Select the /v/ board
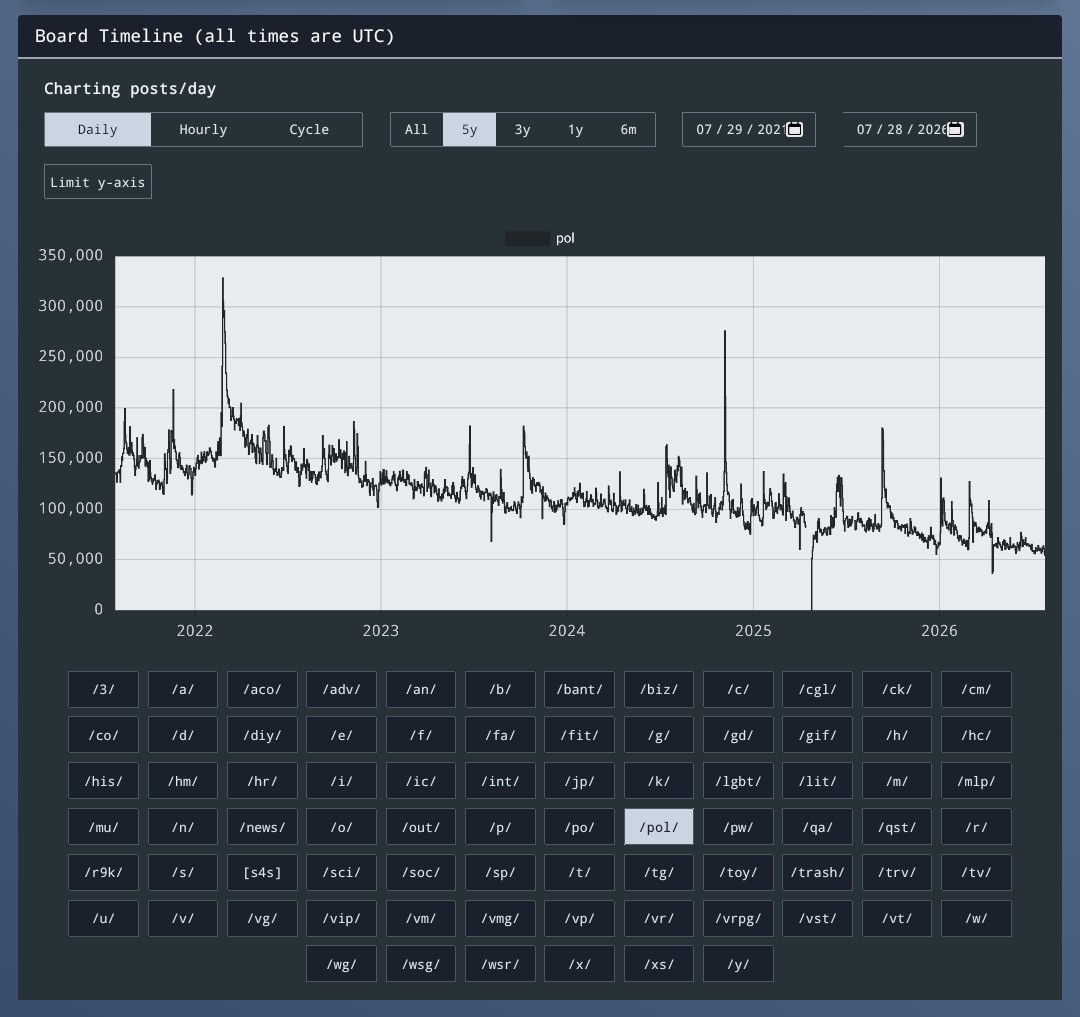1080x1017 pixels. click(x=183, y=919)
